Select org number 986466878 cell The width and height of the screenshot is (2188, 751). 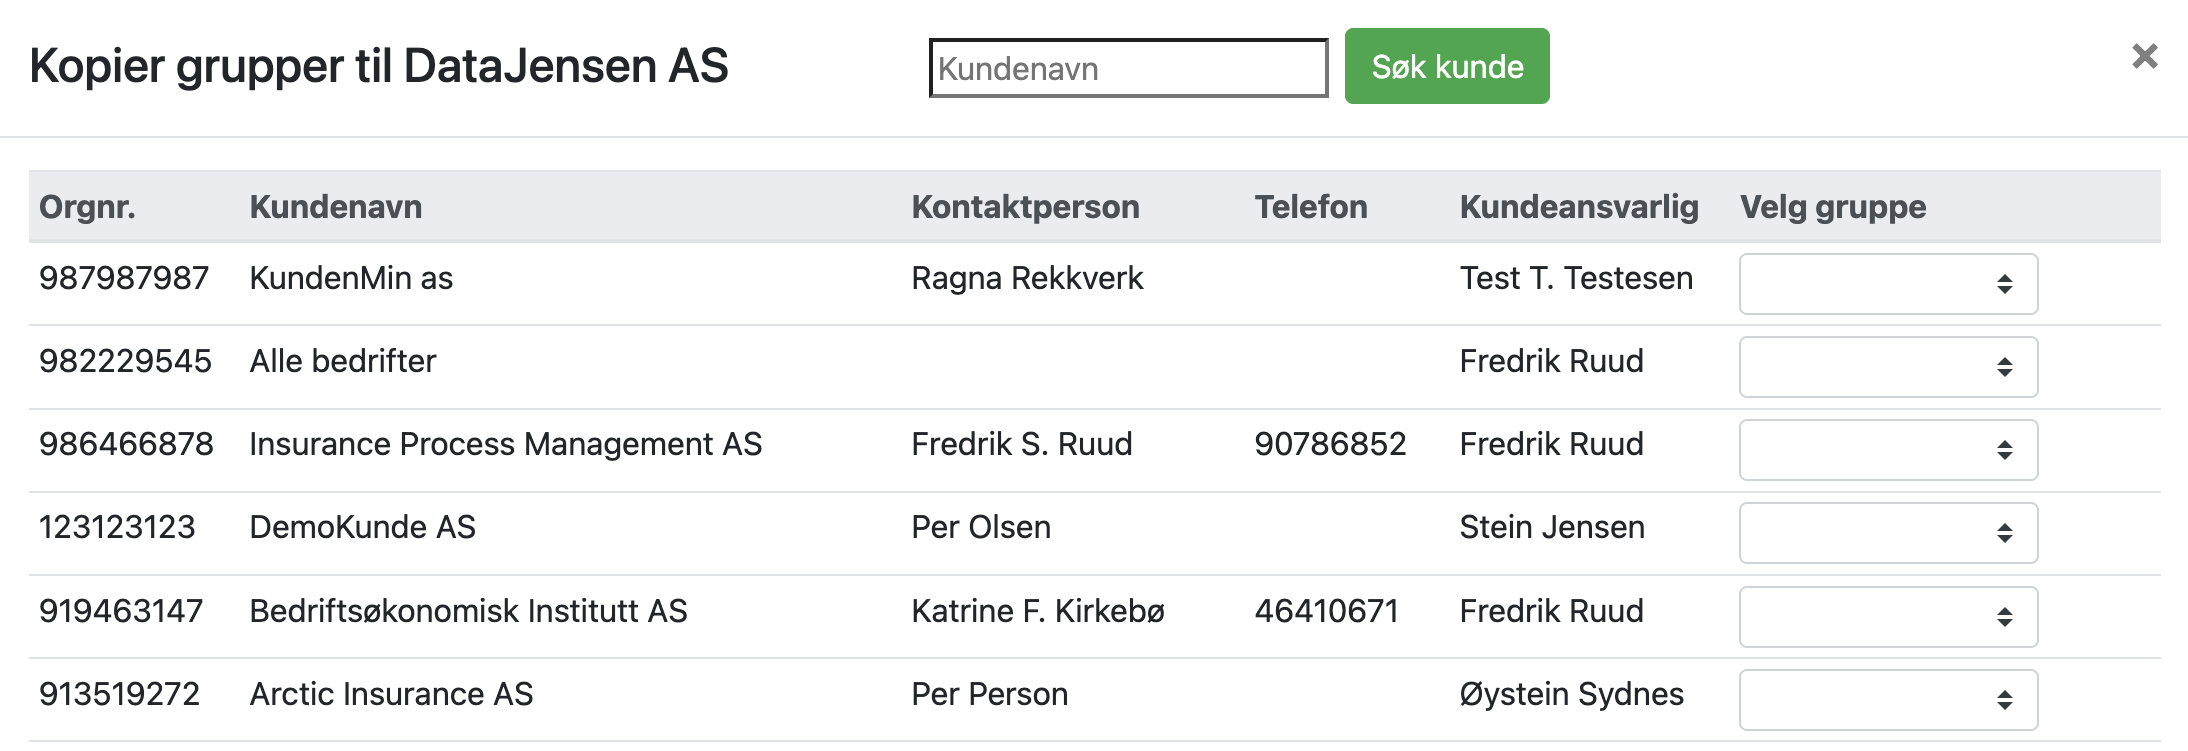[x=126, y=444]
